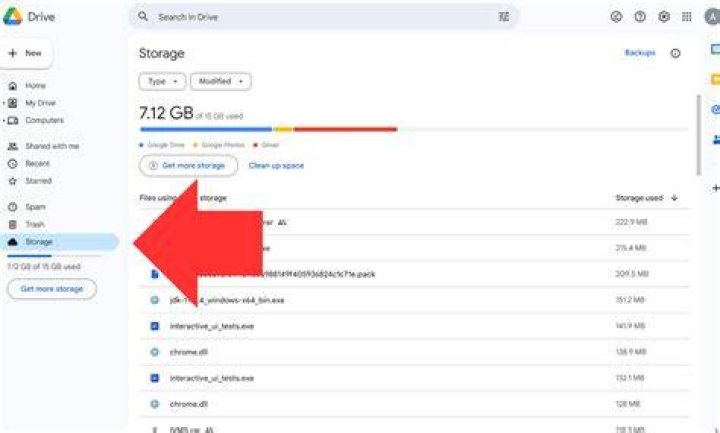Open the Clean up space link
This screenshot has height=433, width=720.
276,166
